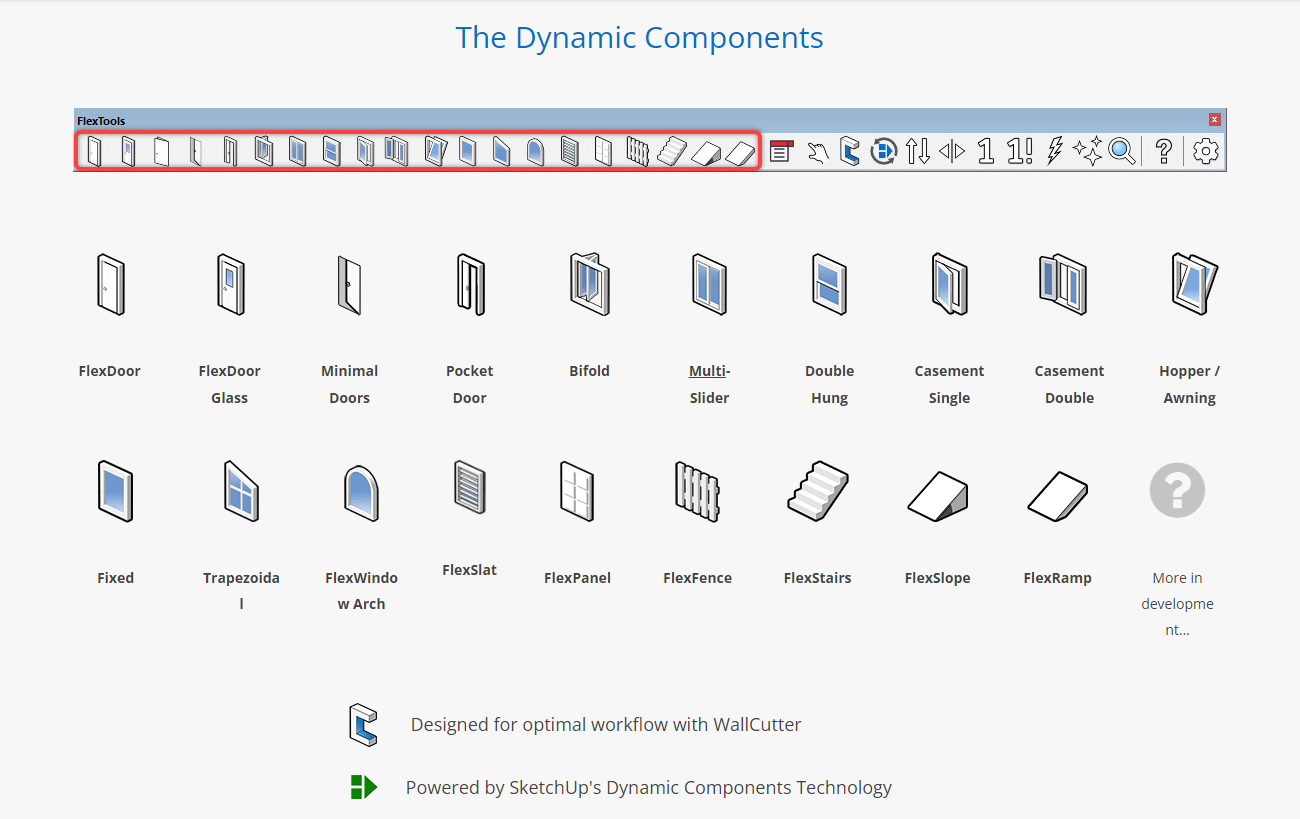Click the large Casement Double window image
This screenshot has height=819, width=1300.
[x=1063, y=284]
